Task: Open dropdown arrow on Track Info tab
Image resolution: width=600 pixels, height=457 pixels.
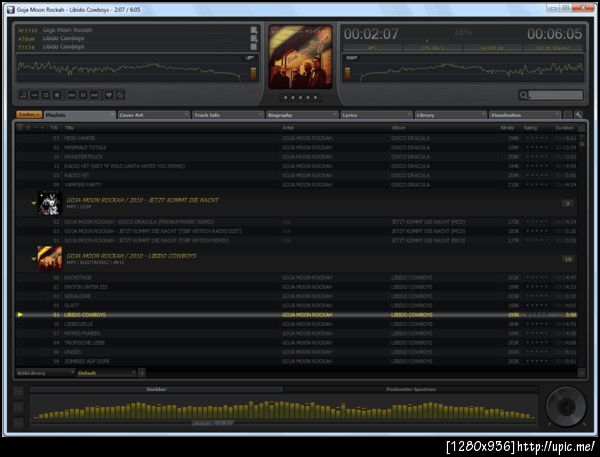Action: 261,114
